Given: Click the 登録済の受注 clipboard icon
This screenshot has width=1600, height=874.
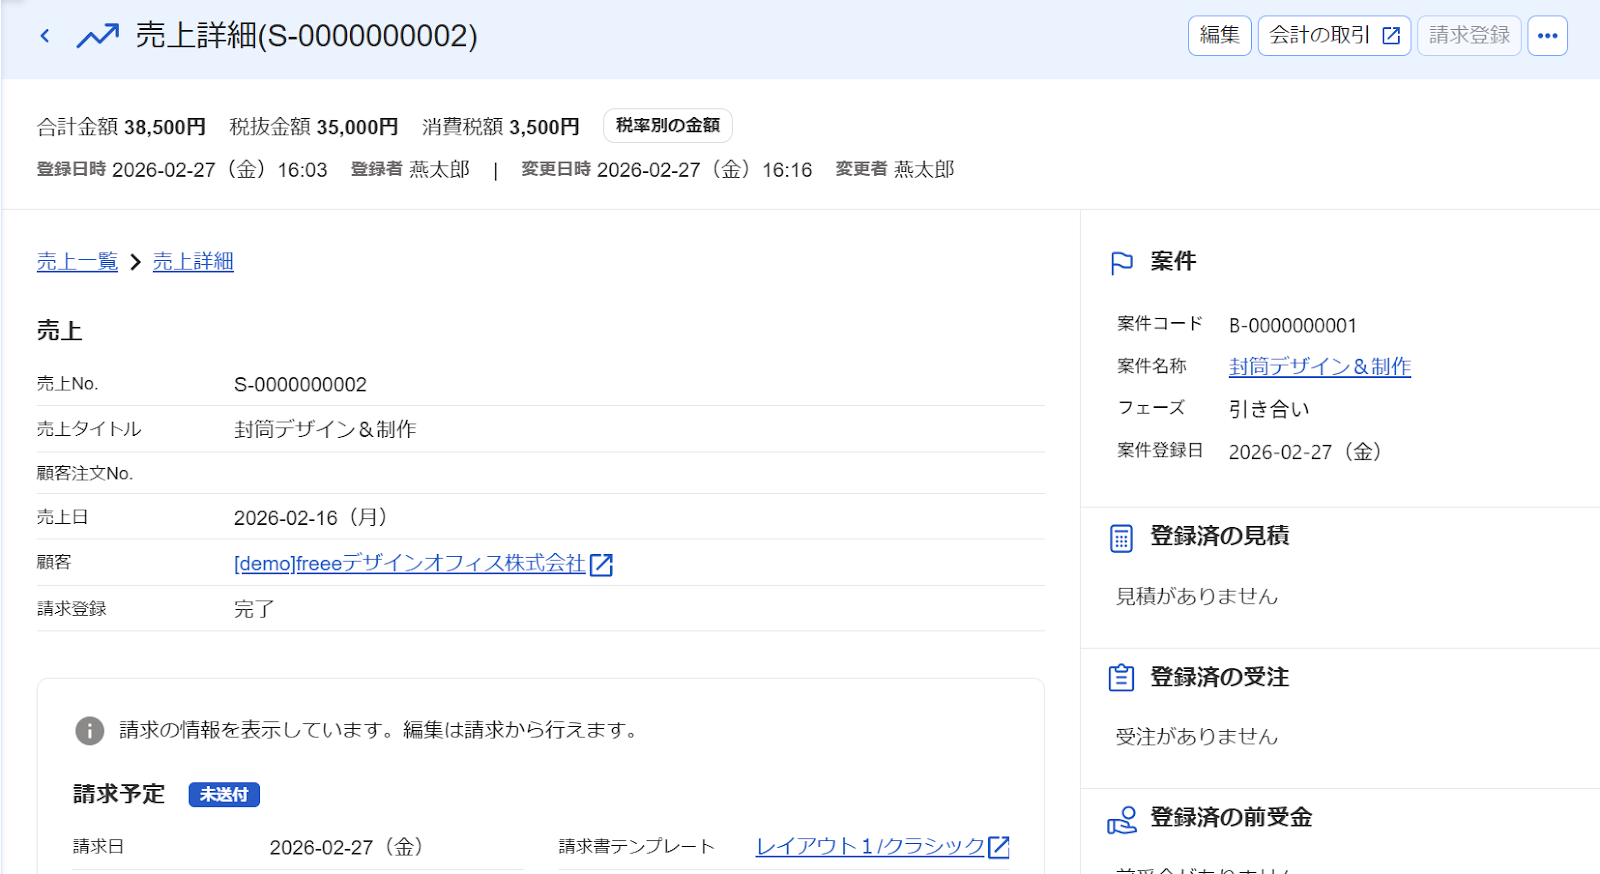Looking at the screenshot, I should point(1122,678).
